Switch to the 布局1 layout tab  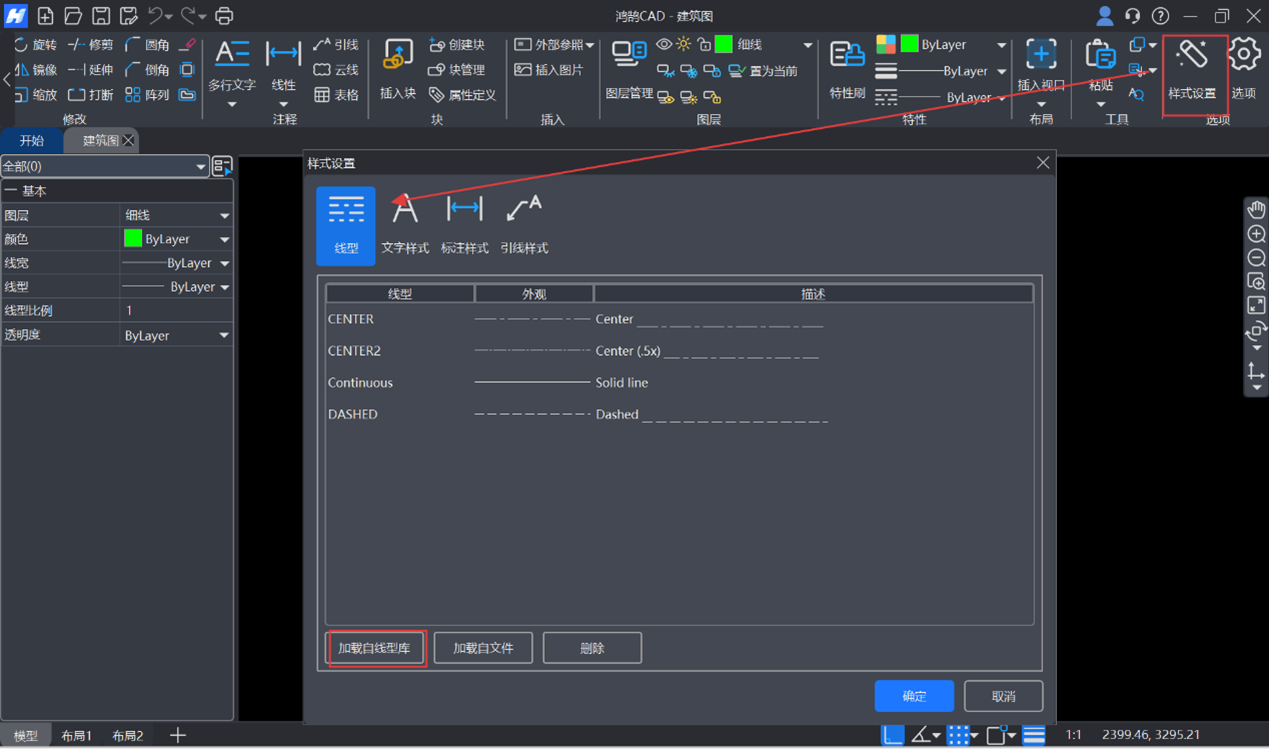point(76,736)
